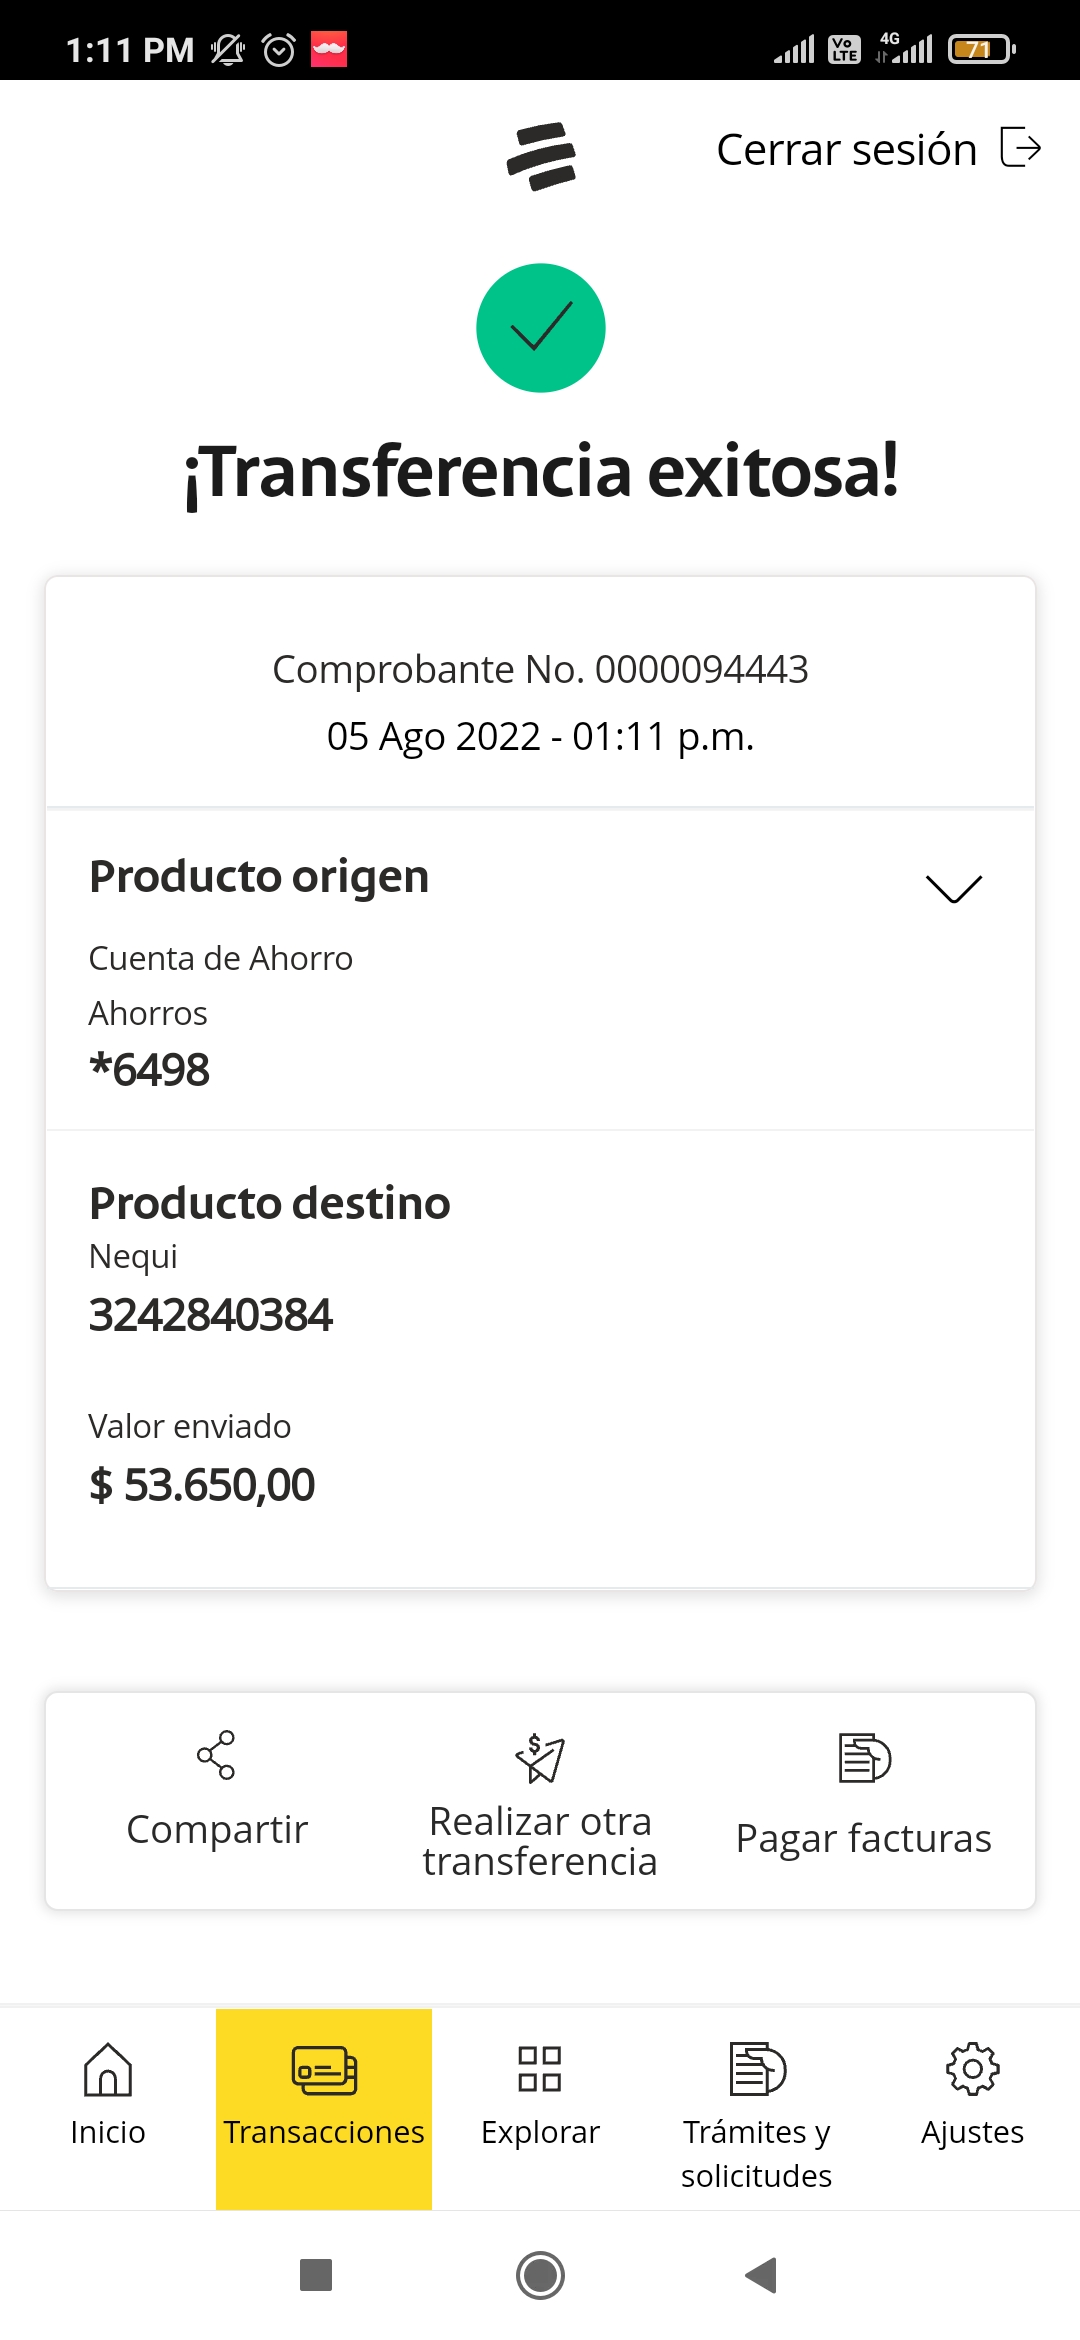Tap the green success checkmark
The image size is (1080, 2340).
coord(541,328)
